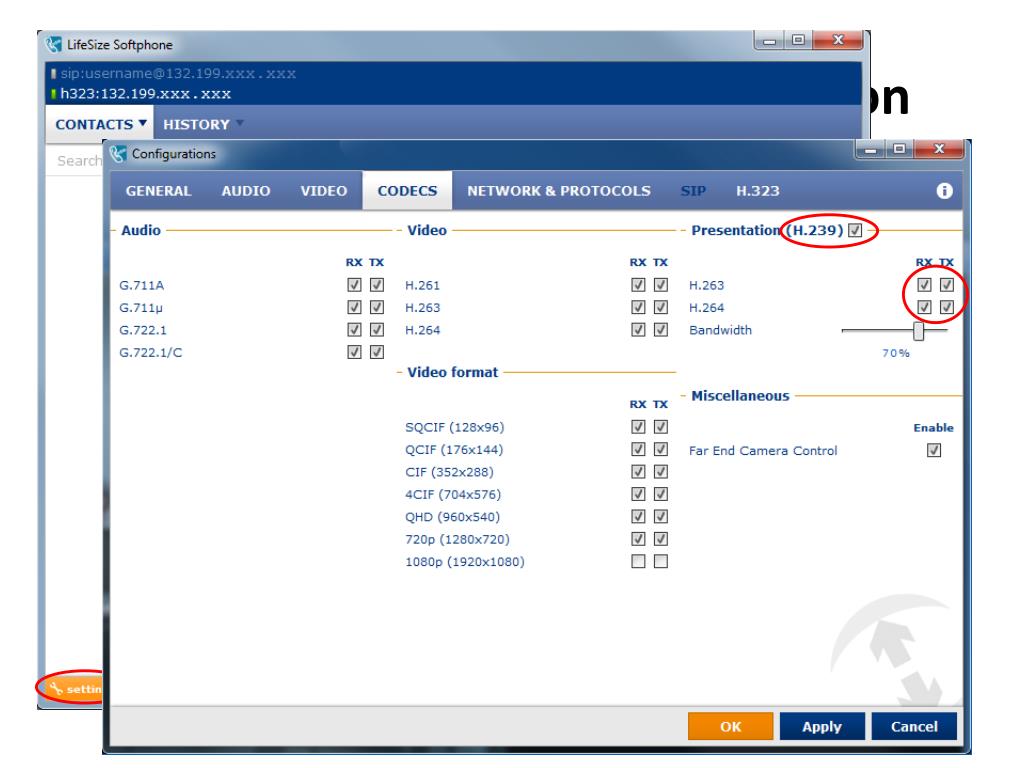This screenshot has width=1024, height=768.
Task: Toggle G.722.1/C RX checkbox
Action: coord(354,352)
